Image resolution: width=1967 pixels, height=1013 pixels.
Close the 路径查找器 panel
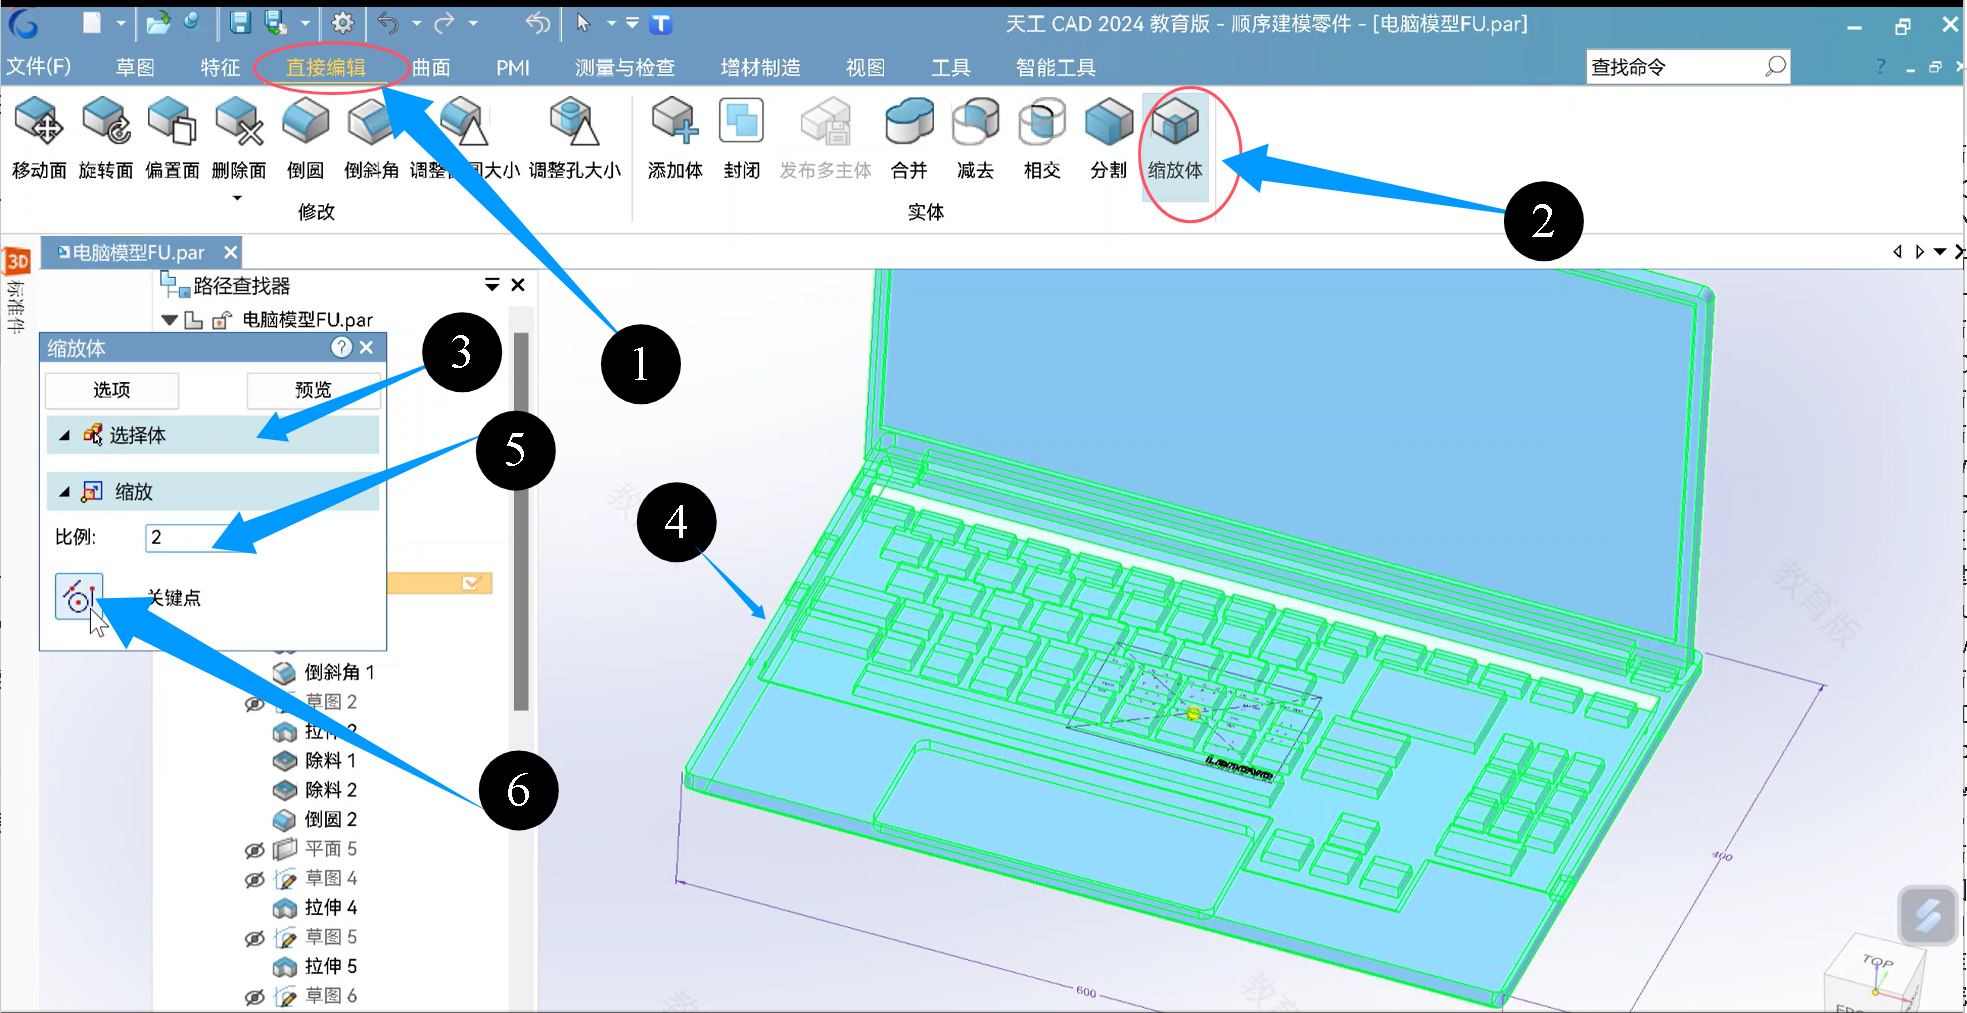click(518, 285)
